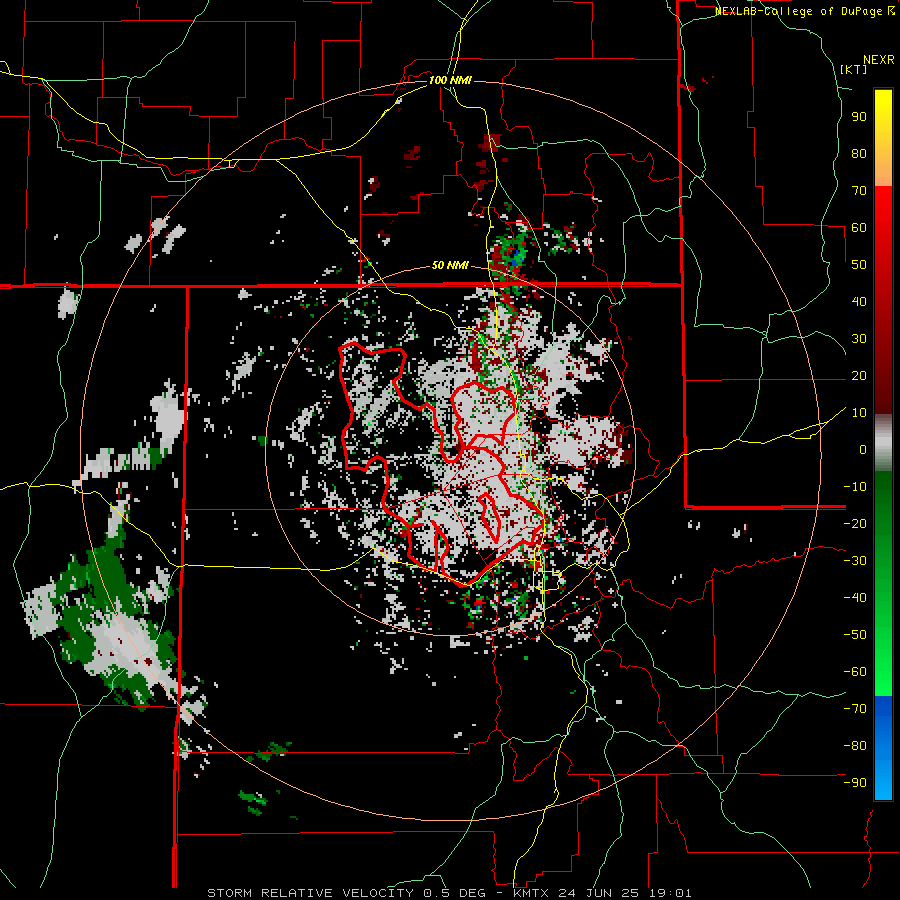Select the positive 50 scale value
Viewport: 900px width, 900px height.
[859, 265]
